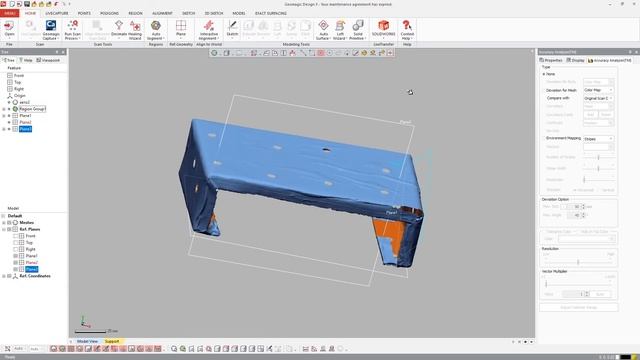Image resolution: width=640 pixels, height=360 pixels.
Task: Select Plane1 in the feature tree
Action: click(25, 116)
